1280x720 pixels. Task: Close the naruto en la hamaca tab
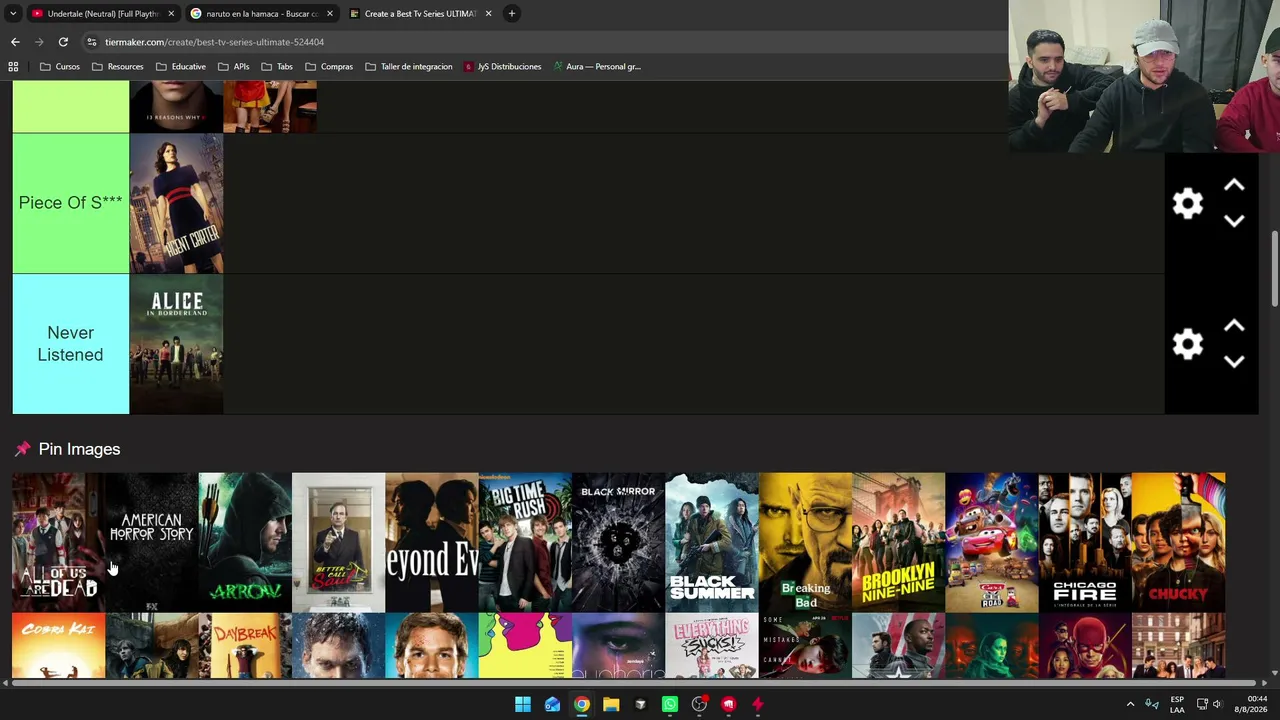click(x=329, y=14)
